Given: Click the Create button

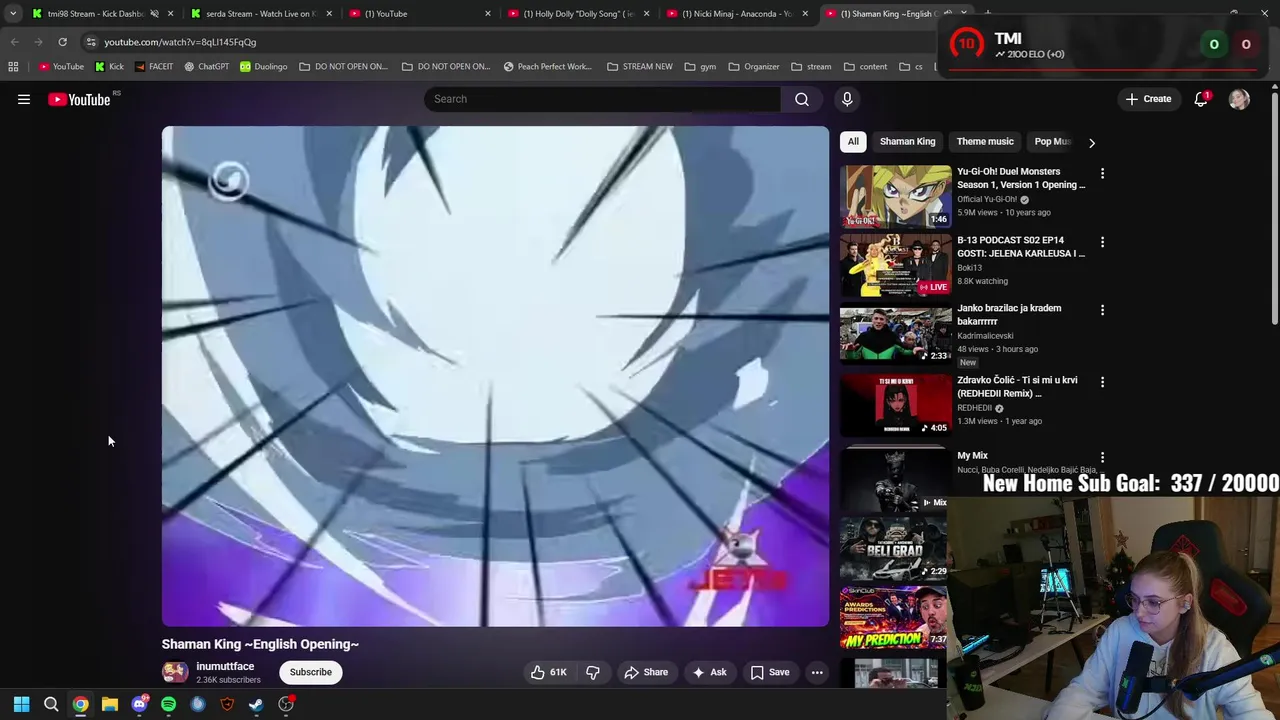Looking at the screenshot, I should [1148, 99].
